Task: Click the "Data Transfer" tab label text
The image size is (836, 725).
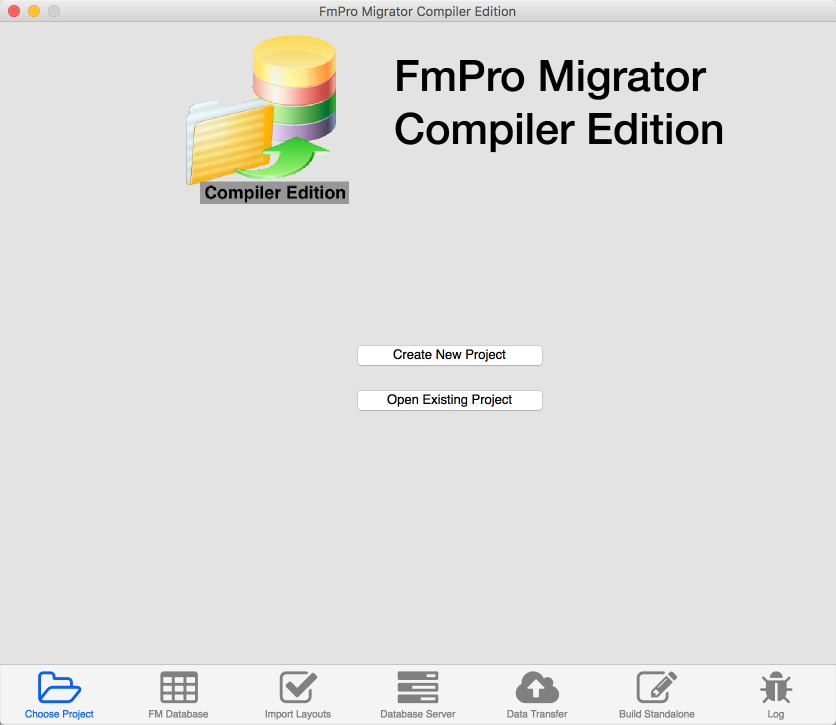Action: pyautogui.click(x=537, y=714)
